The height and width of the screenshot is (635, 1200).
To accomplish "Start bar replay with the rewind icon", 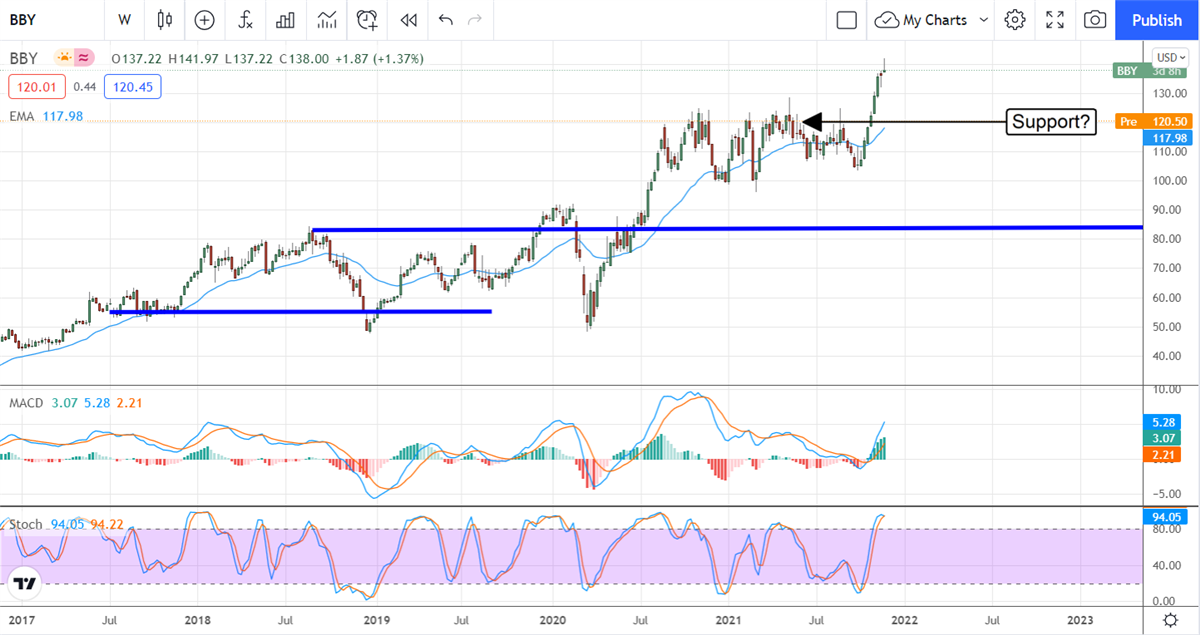I will pos(407,19).
